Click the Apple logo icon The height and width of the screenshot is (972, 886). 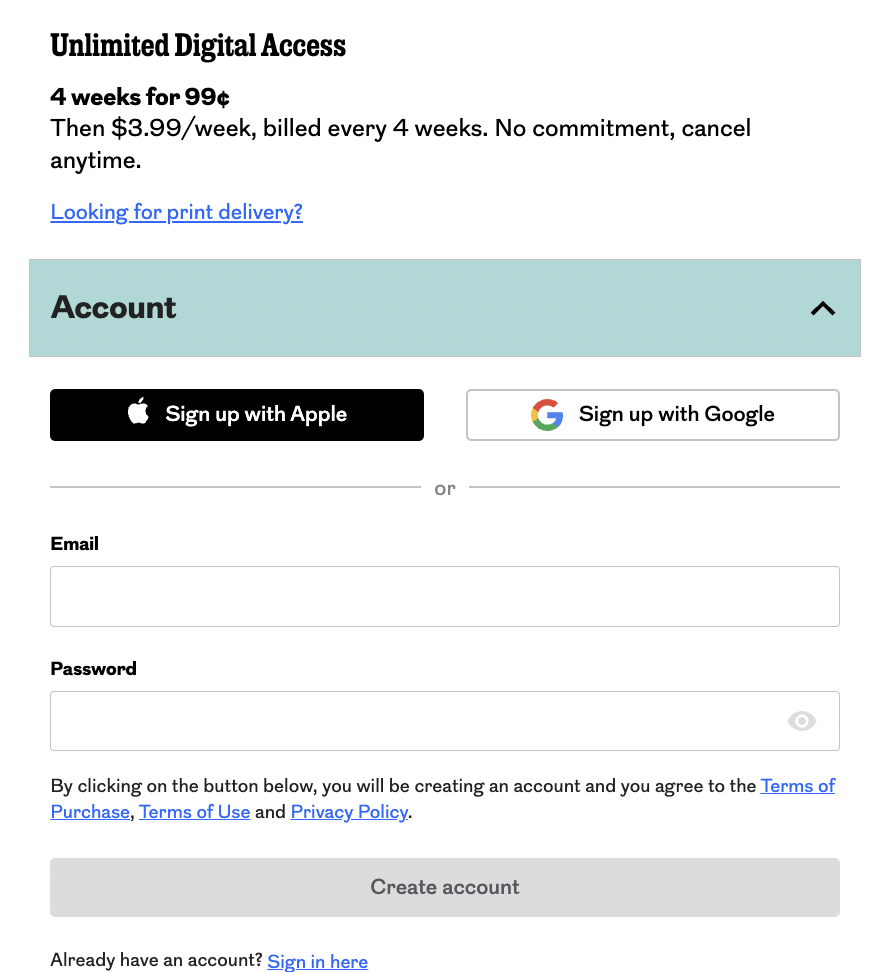[x=139, y=413]
